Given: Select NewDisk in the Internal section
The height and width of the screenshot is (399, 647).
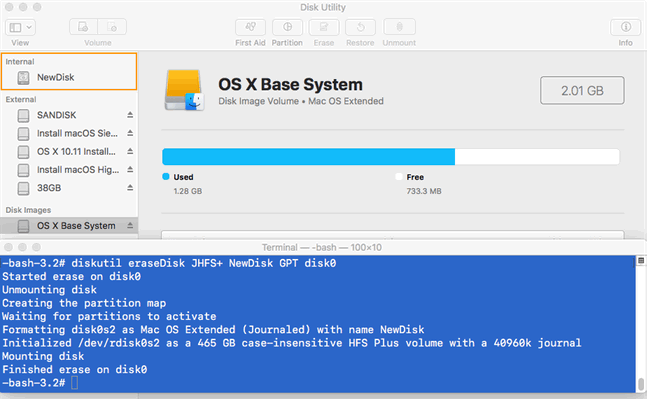Looking at the screenshot, I should pyautogui.click(x=69, y=77).
